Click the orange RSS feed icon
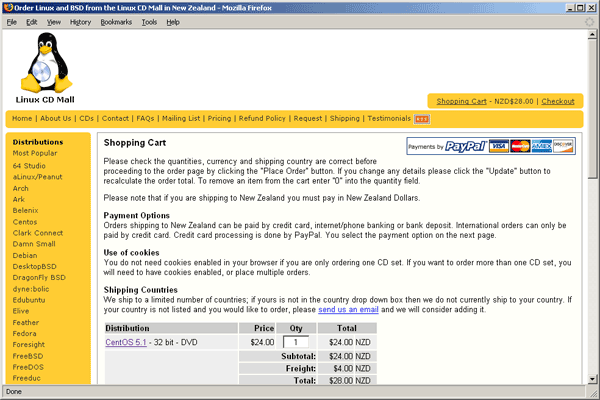Screen dimensions: 600x400 (422, 119)
